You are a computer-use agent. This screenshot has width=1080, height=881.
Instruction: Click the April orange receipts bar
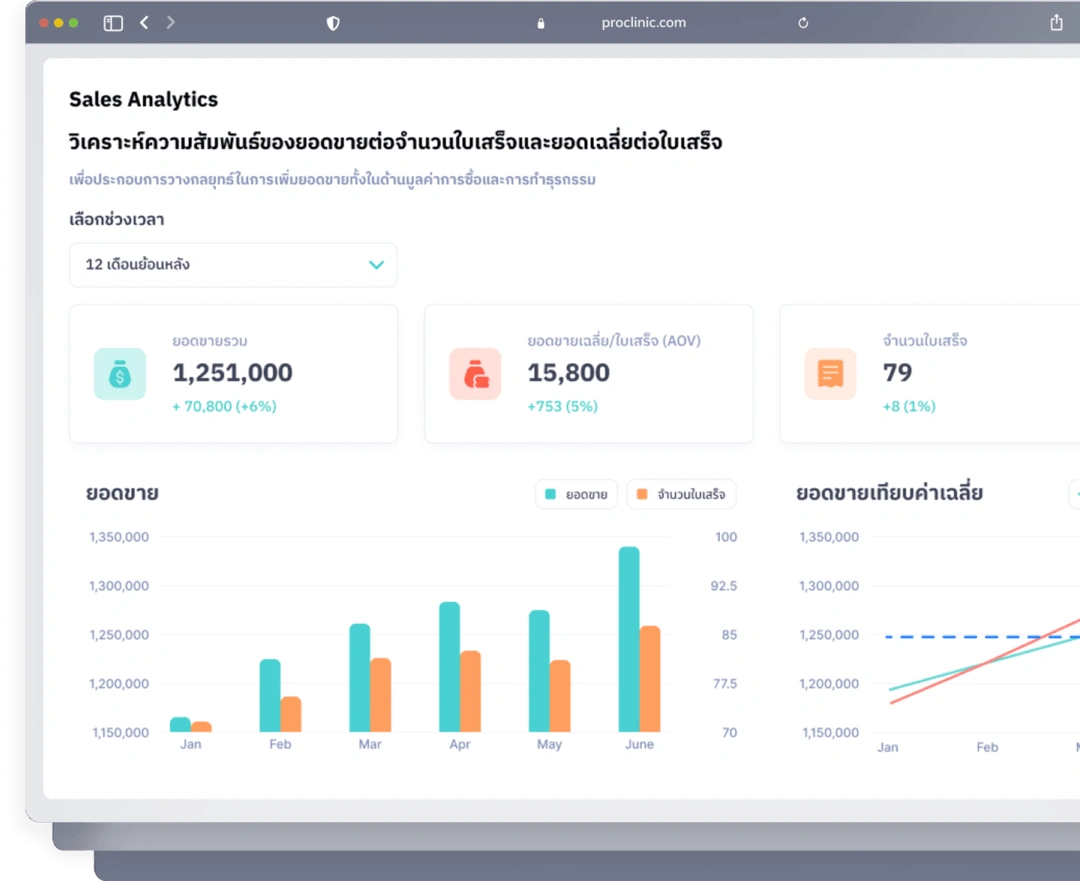click(470, 691)
